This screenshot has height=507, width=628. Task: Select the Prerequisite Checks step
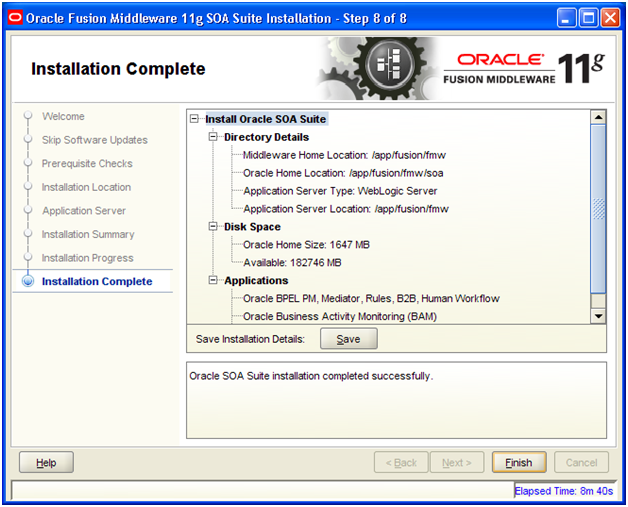(x=87, y=163)
